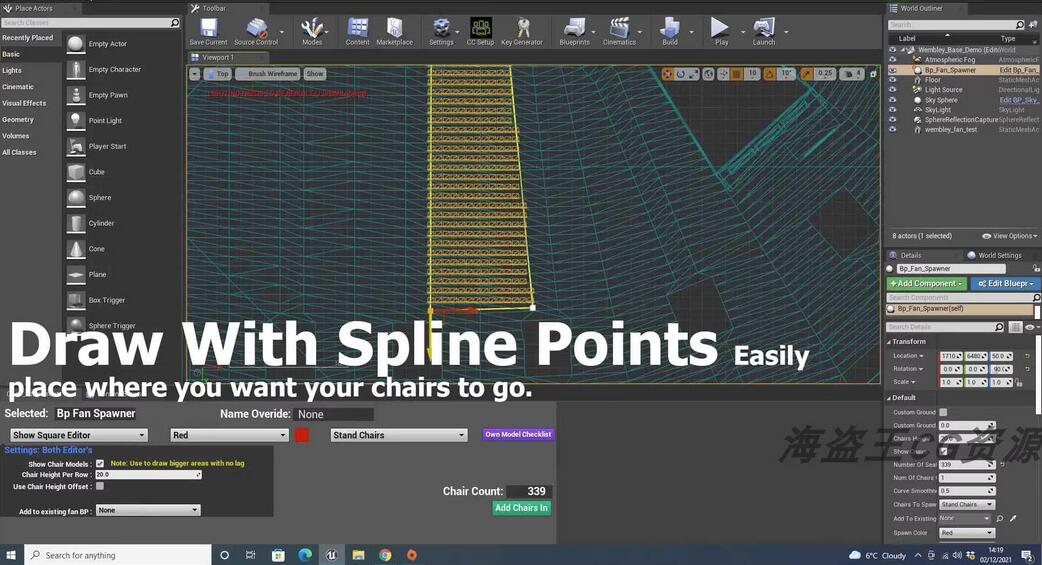Select the Geometry category in Place Actors

pyautogui.click(x=18, y=120)
